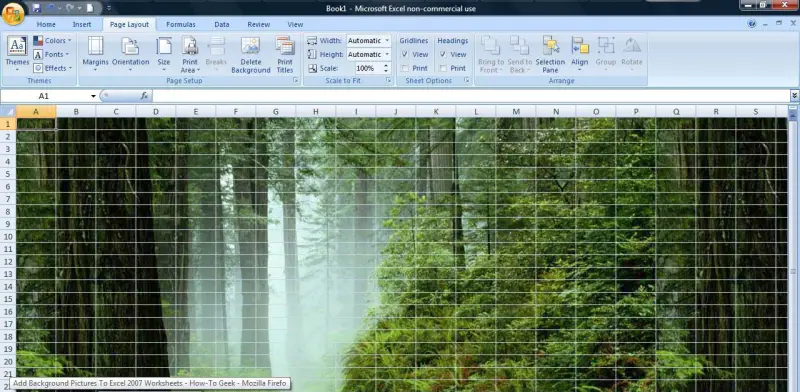
Task: Uncheck the Headings View checkbox
Action: [x=443, y=54]
